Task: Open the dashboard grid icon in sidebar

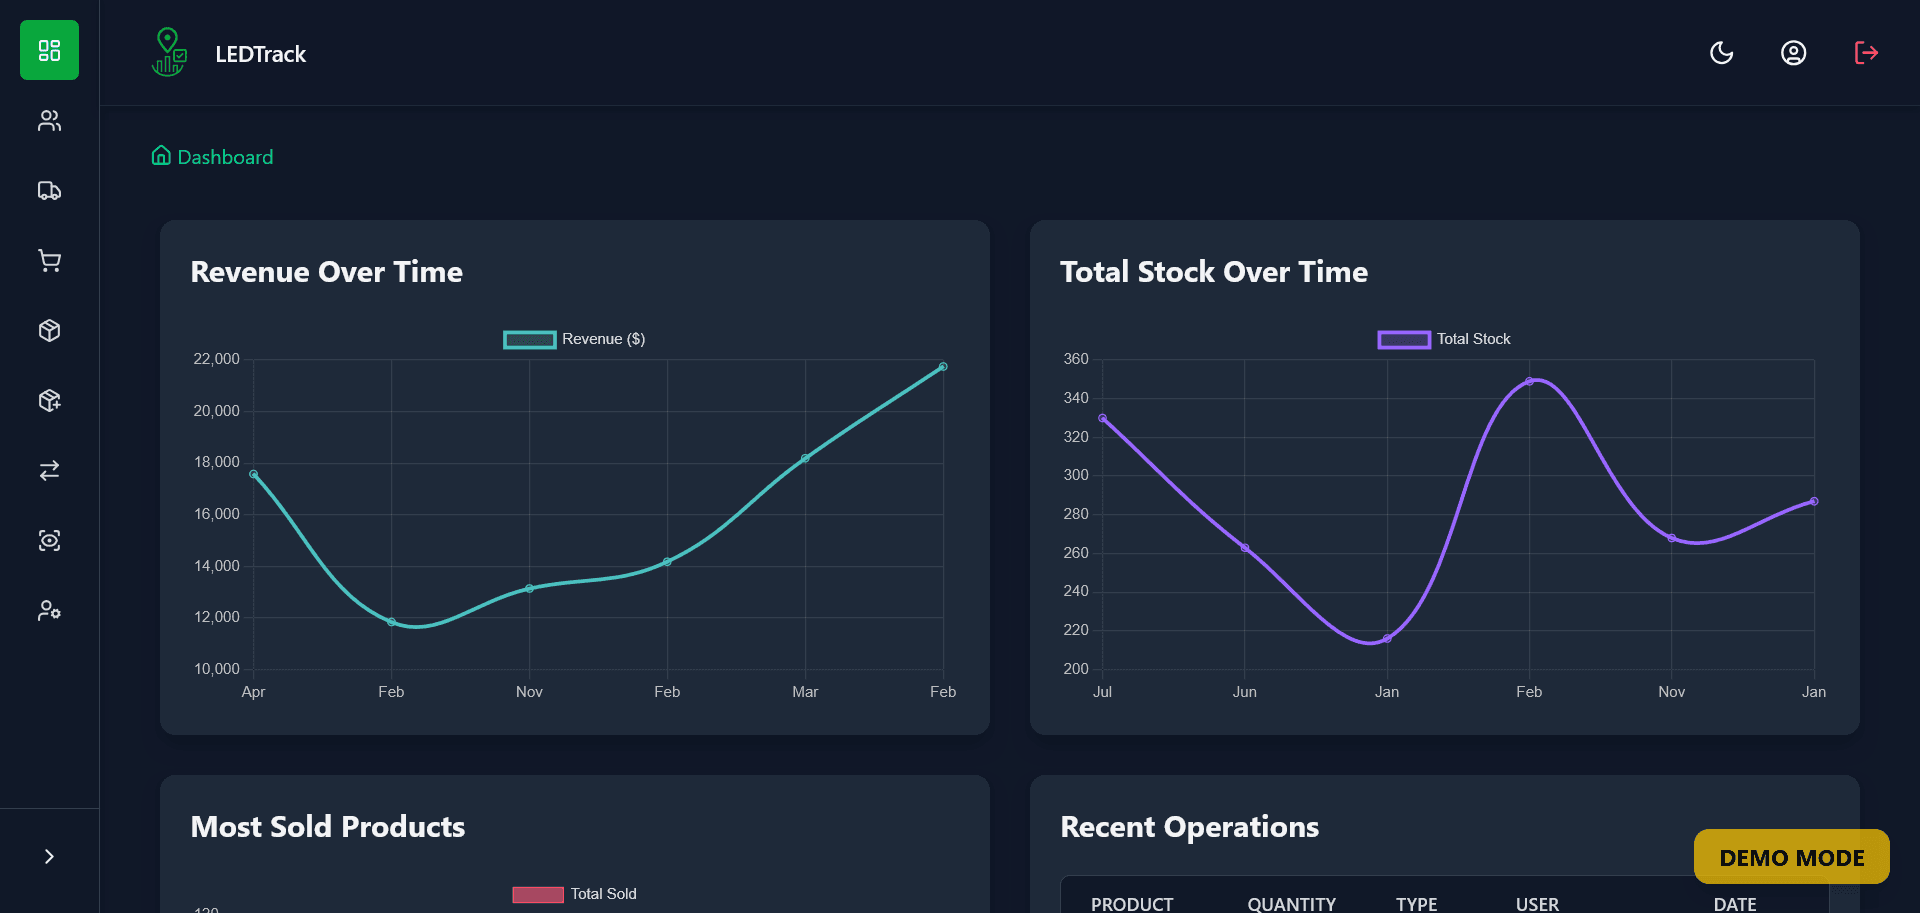Action: click(49, 50)
